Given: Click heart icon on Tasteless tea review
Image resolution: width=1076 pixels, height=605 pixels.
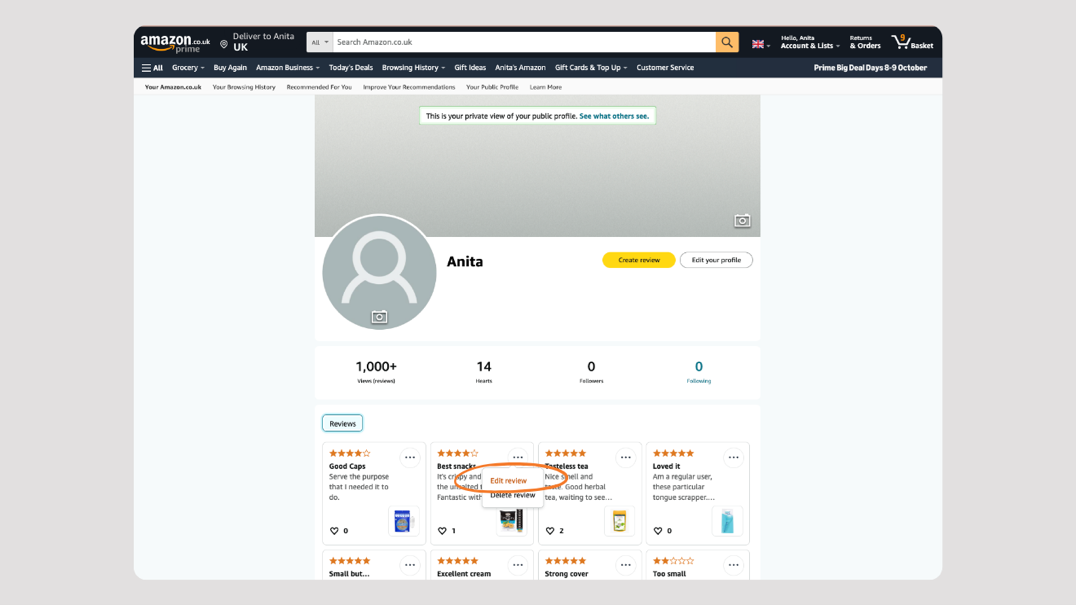Looking at the screenshot, I should [x=550, y=531].
